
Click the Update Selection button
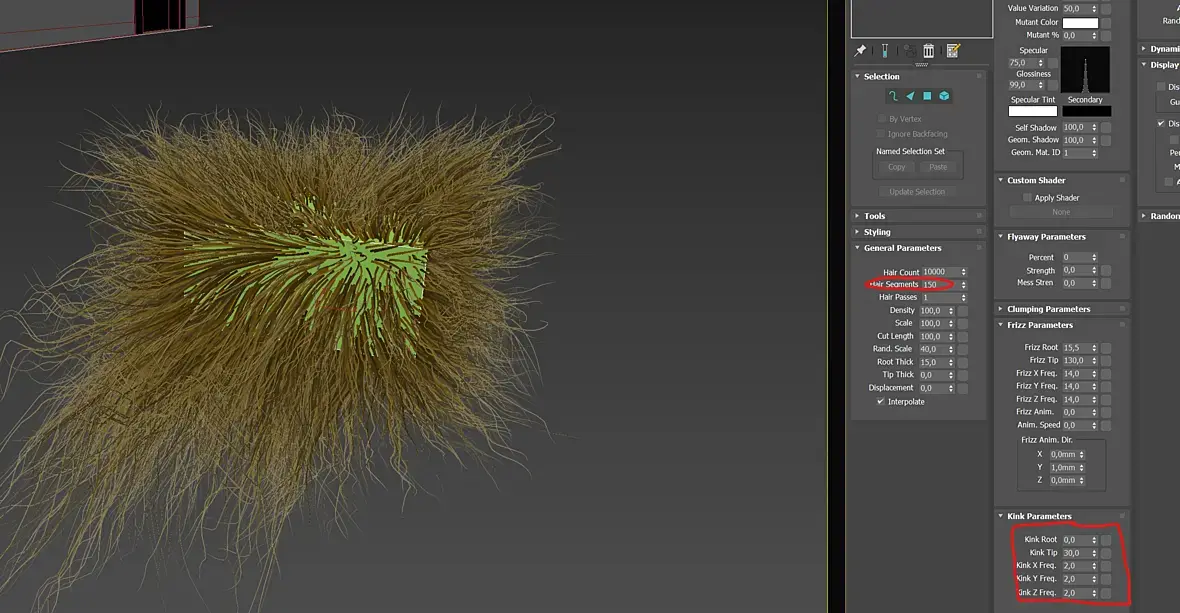coord(917,192)
